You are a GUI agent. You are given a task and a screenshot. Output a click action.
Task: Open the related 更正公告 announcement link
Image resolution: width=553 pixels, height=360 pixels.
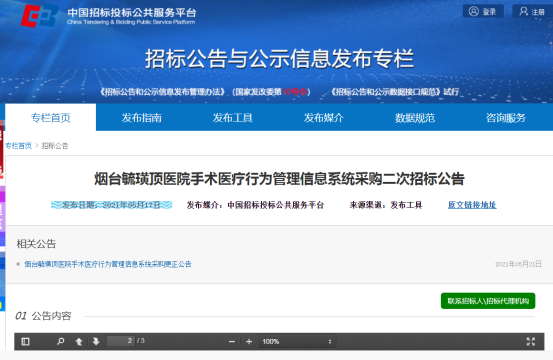[108, 264]
